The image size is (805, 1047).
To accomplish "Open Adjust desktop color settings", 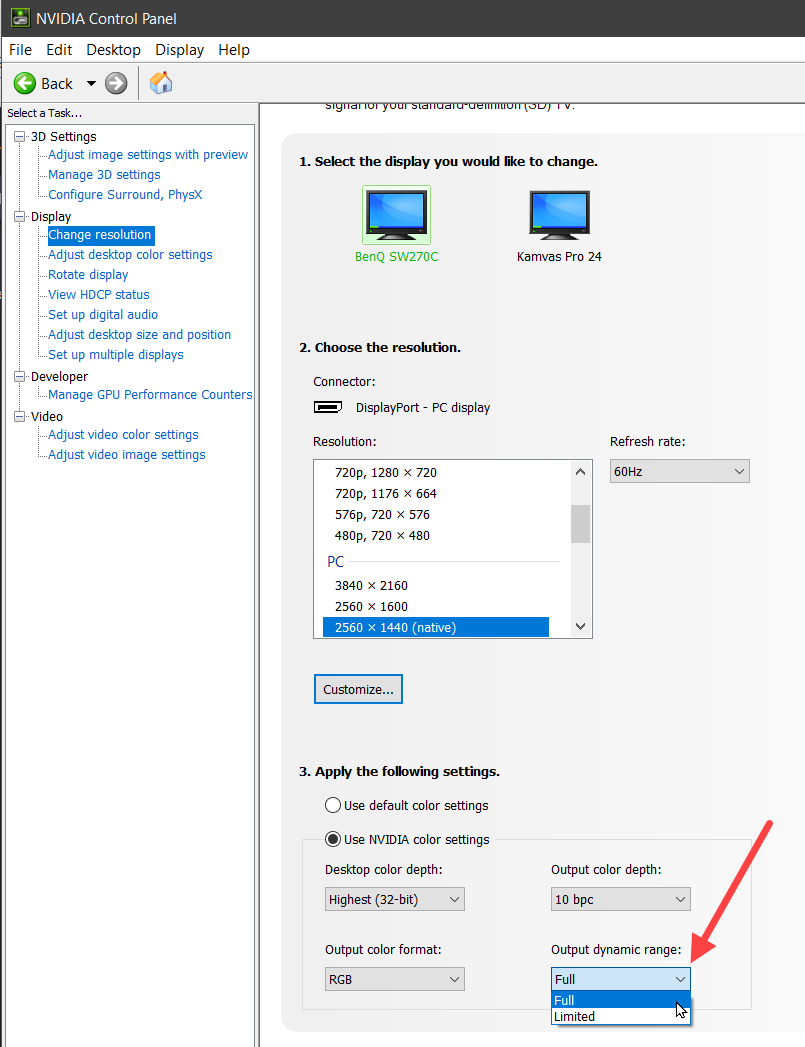I will [x=130, y=255].
